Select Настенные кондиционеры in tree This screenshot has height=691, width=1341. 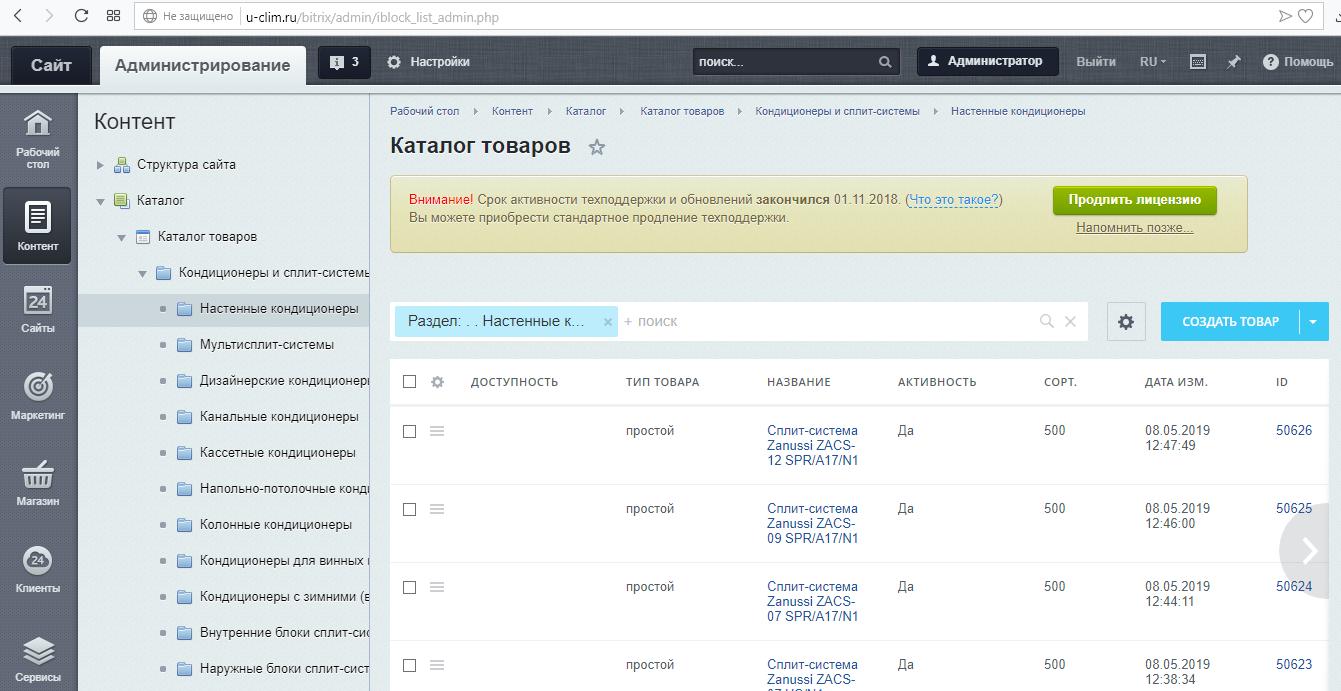[279, 309]
